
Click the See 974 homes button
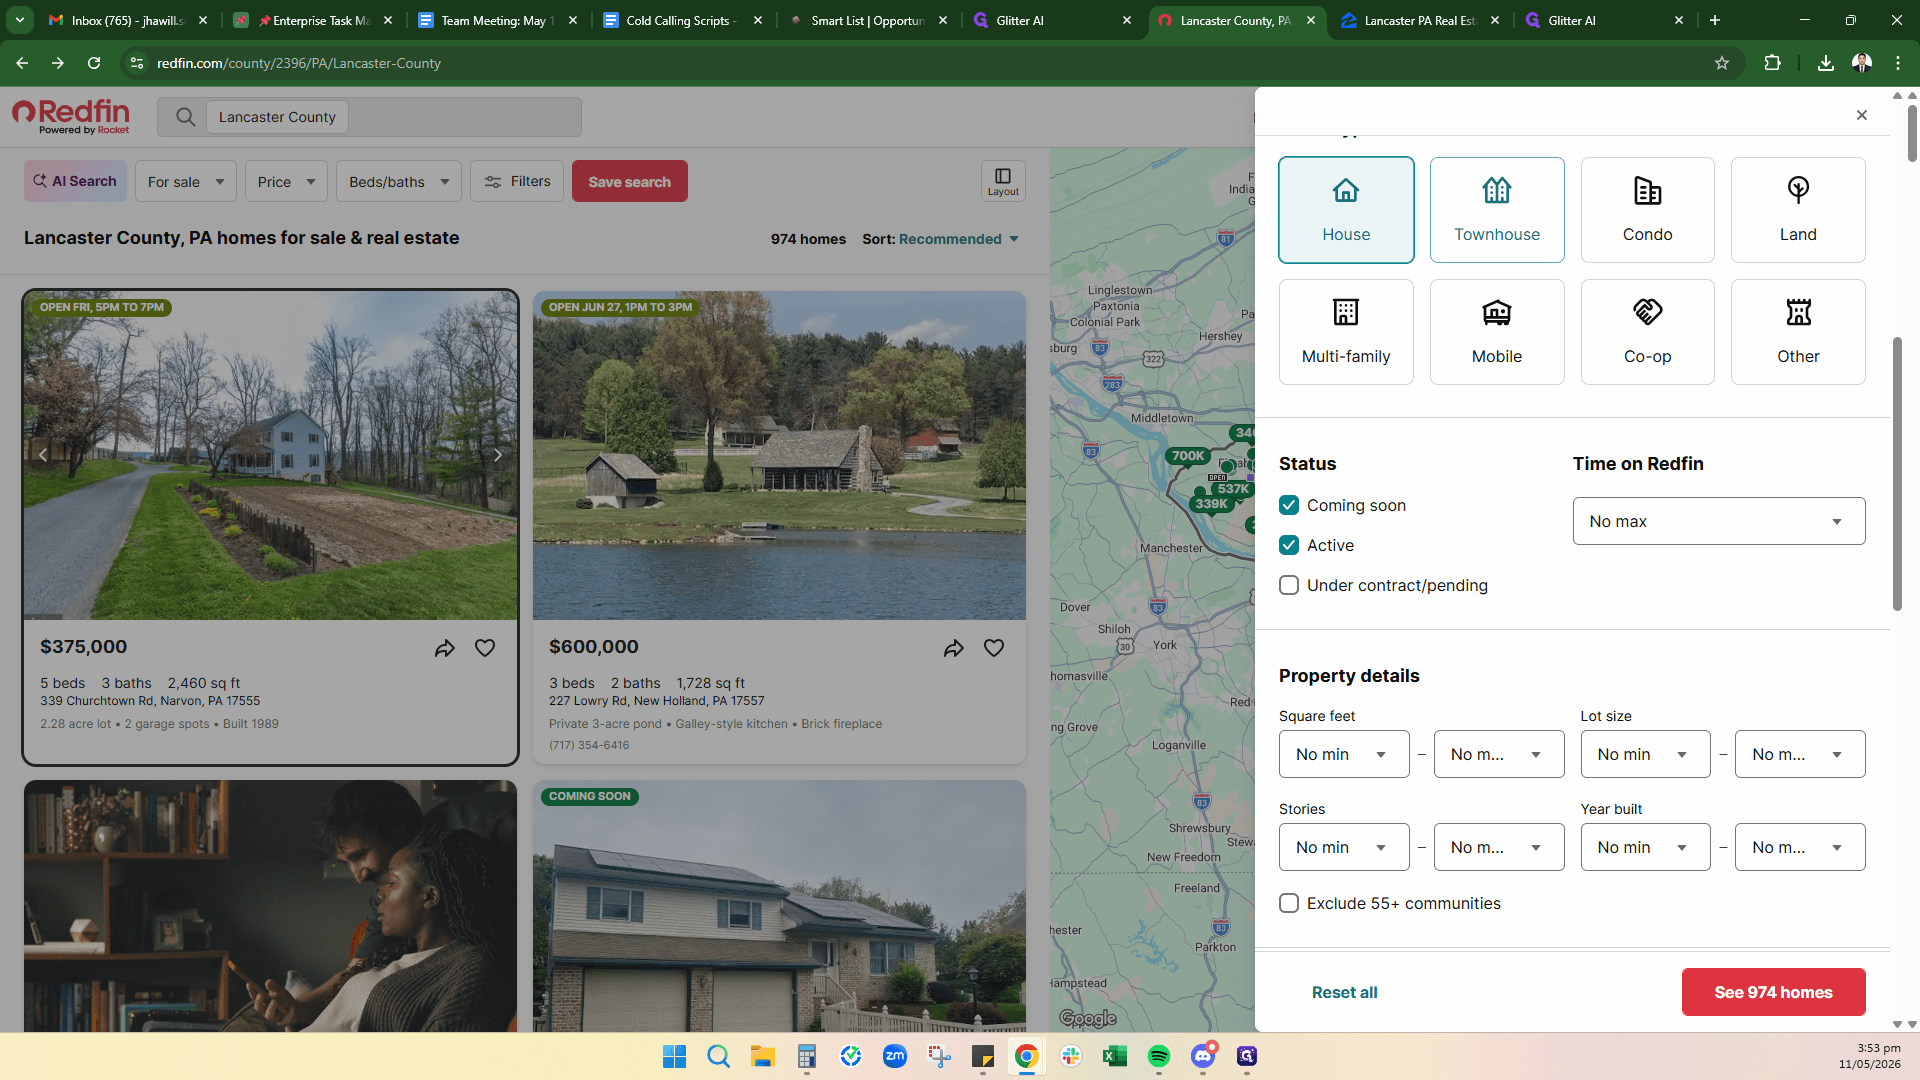(x=1773, y=992)
